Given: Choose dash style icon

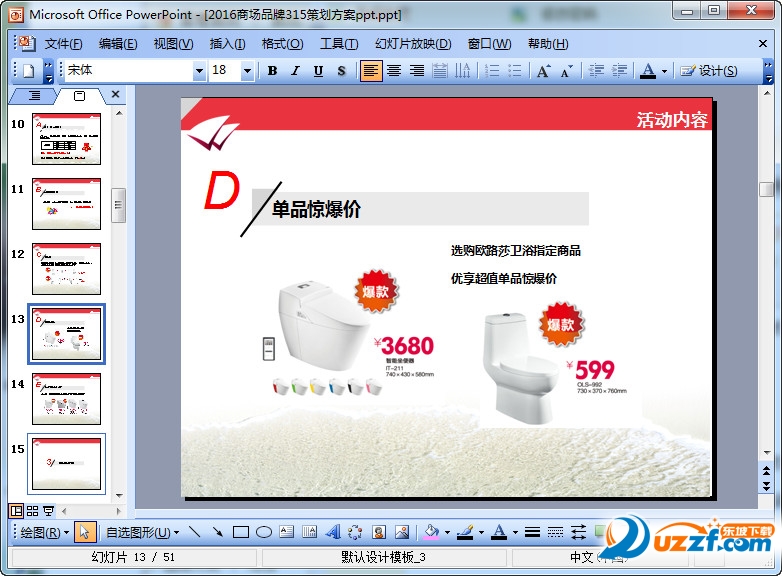Looking at the screenshot, I should 555,533.
